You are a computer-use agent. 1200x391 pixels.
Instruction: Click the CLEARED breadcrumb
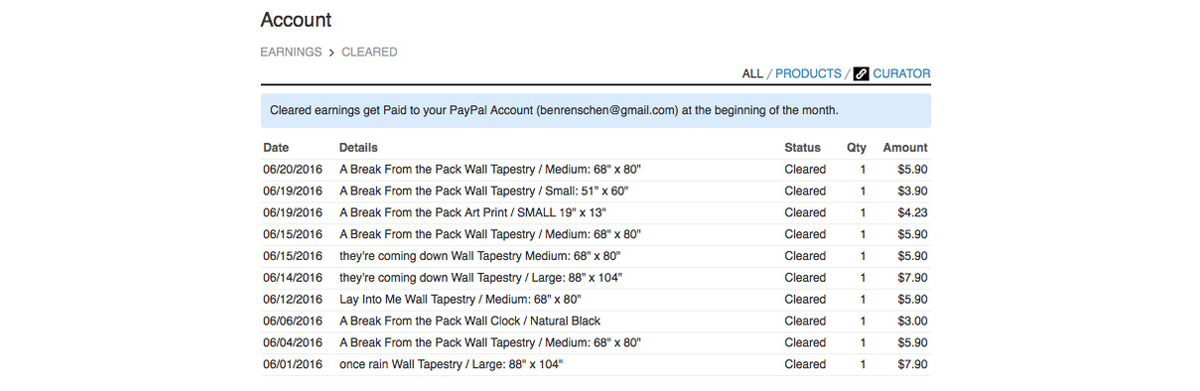369,52
